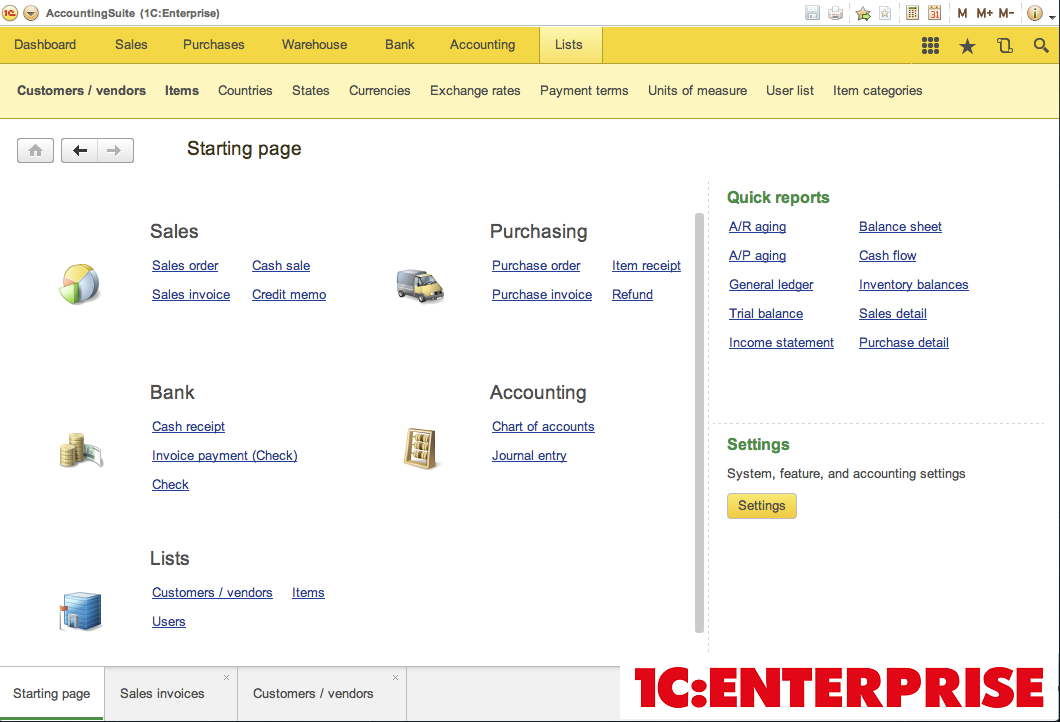Add page to favorites star document icon
This screenshot has width=1060, height=722.
885,13
